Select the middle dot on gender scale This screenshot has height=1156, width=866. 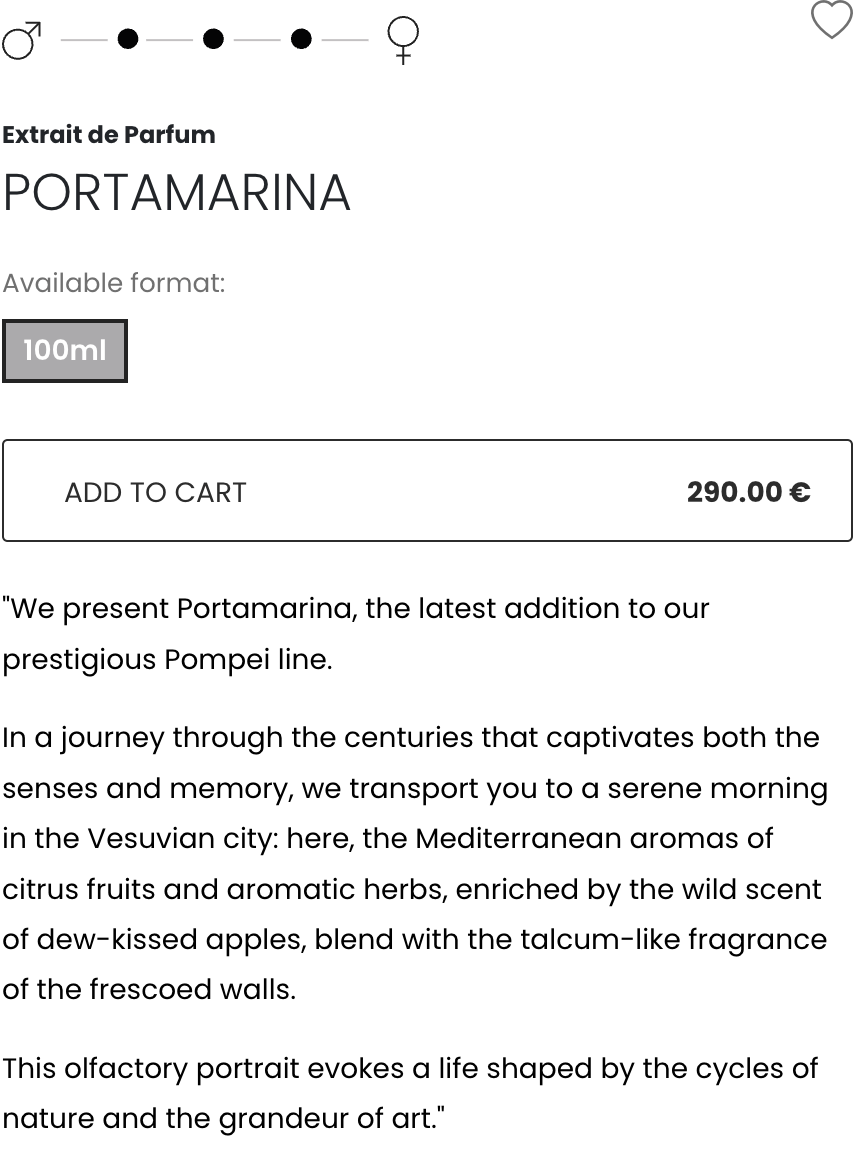(214, 38)
